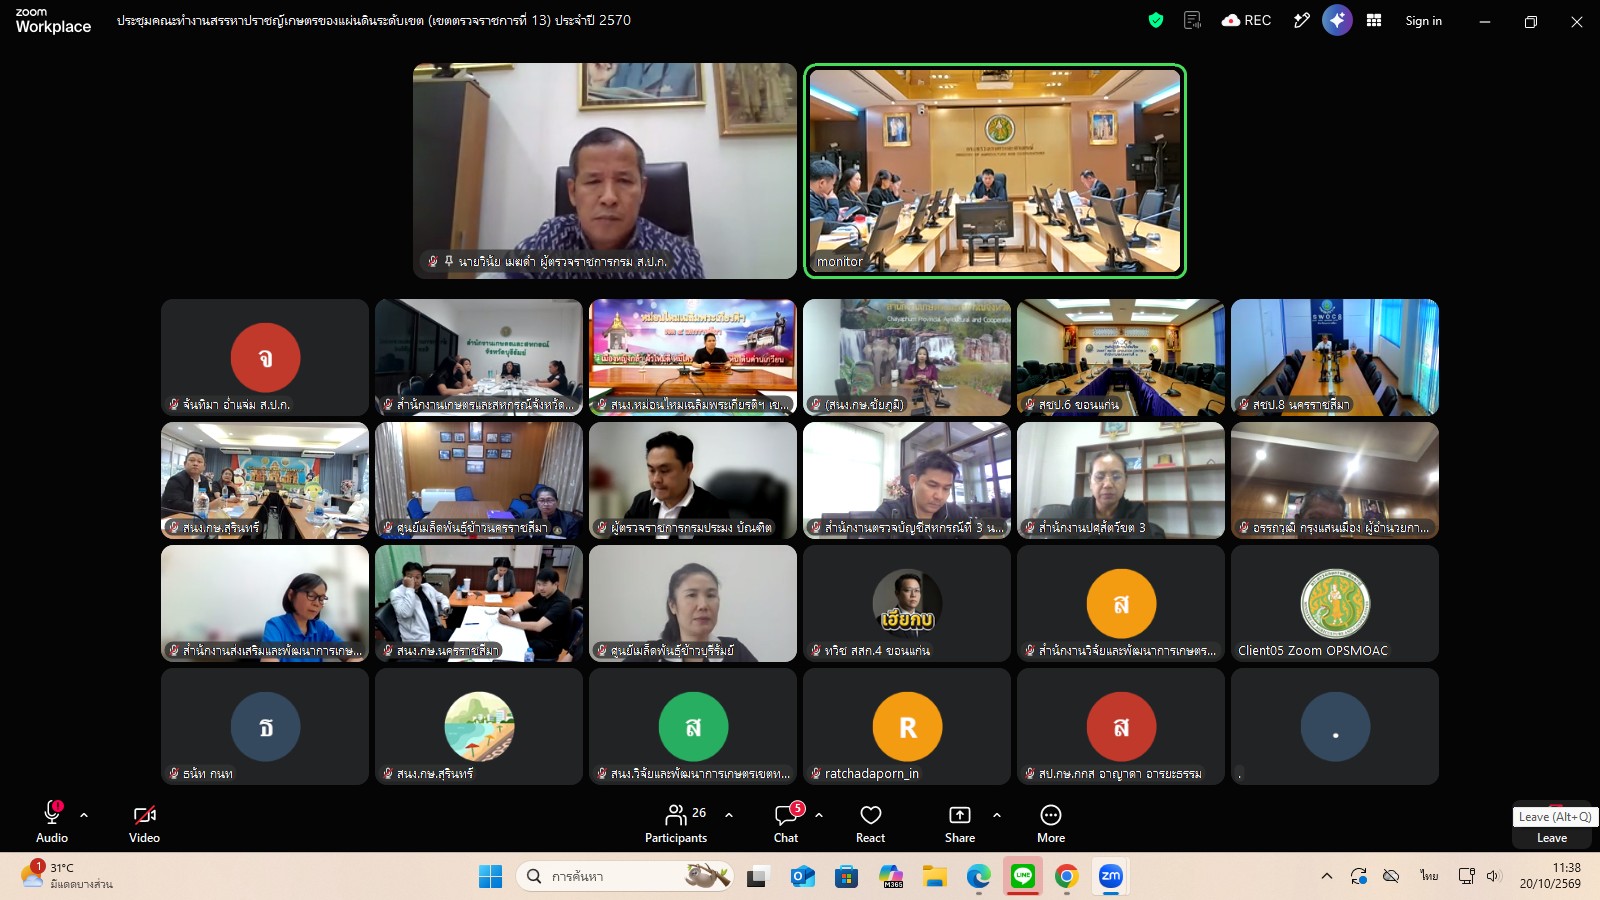Viewport: 1600px width, 900px height.
Task: Open the annotate pen tool icon
Action: pos(1301,20)
